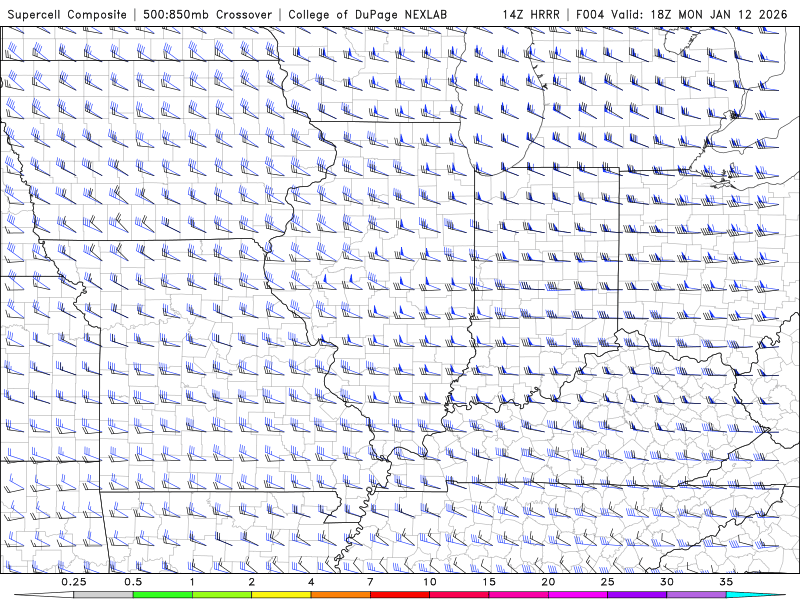Select the magenta segment between 15 and 20
Viewport: 800px width, 600px height.
point(518,595)
